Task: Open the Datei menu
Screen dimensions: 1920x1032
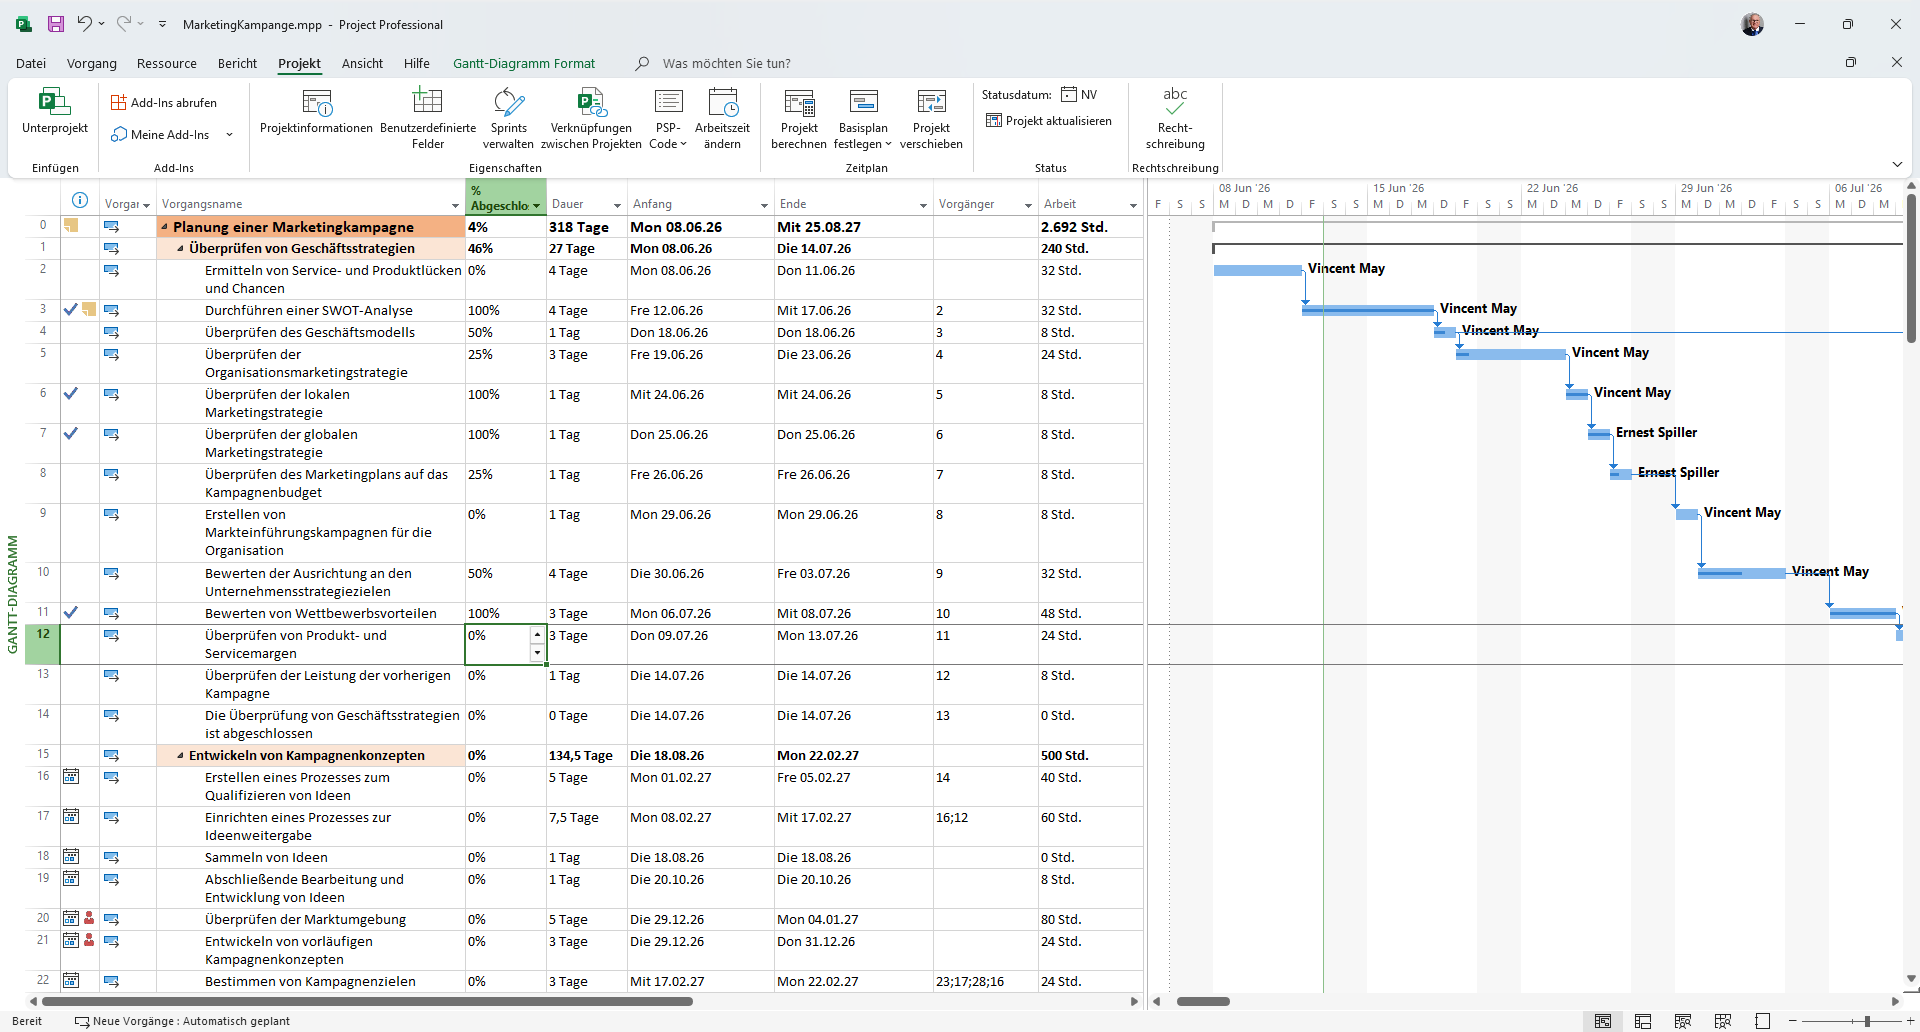Action: (31, 63)
